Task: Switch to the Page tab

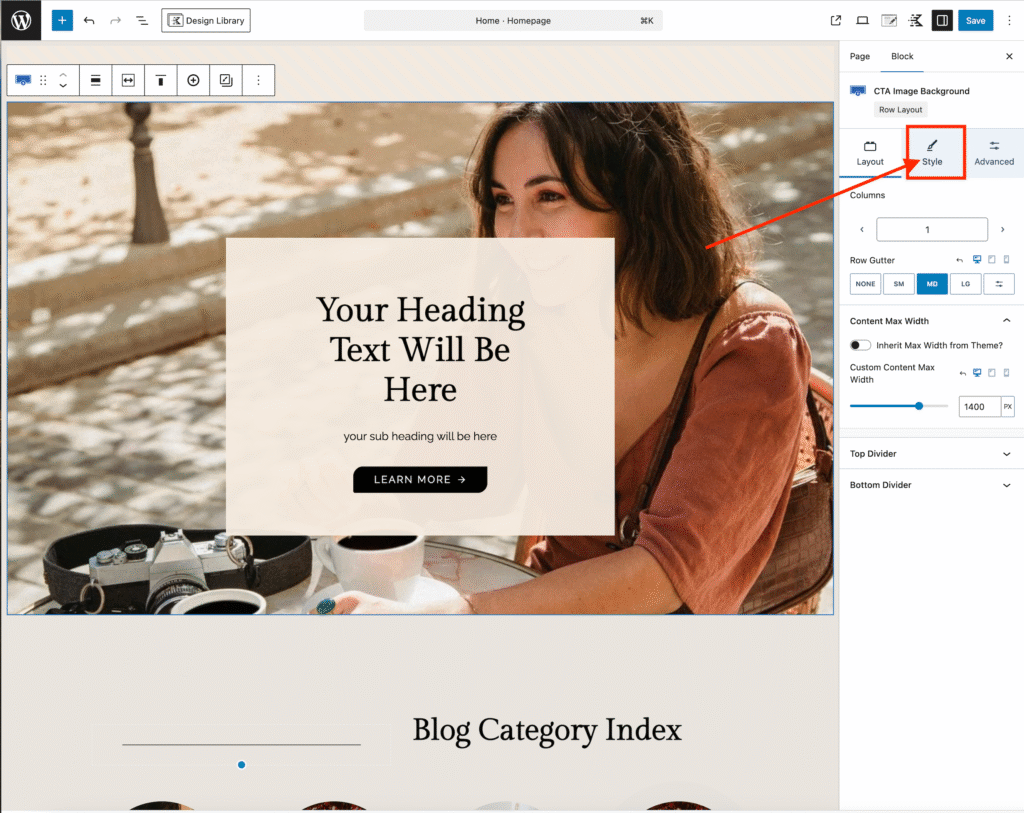Action: pos(860,56)
